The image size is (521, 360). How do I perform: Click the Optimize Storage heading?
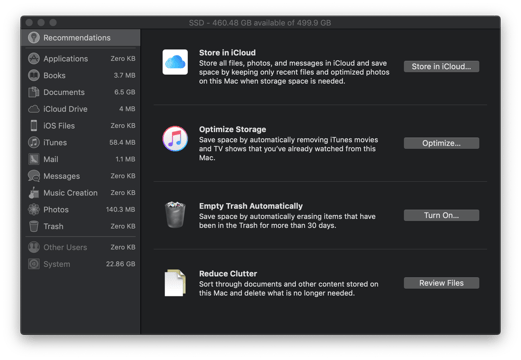[x=232, y=129]
